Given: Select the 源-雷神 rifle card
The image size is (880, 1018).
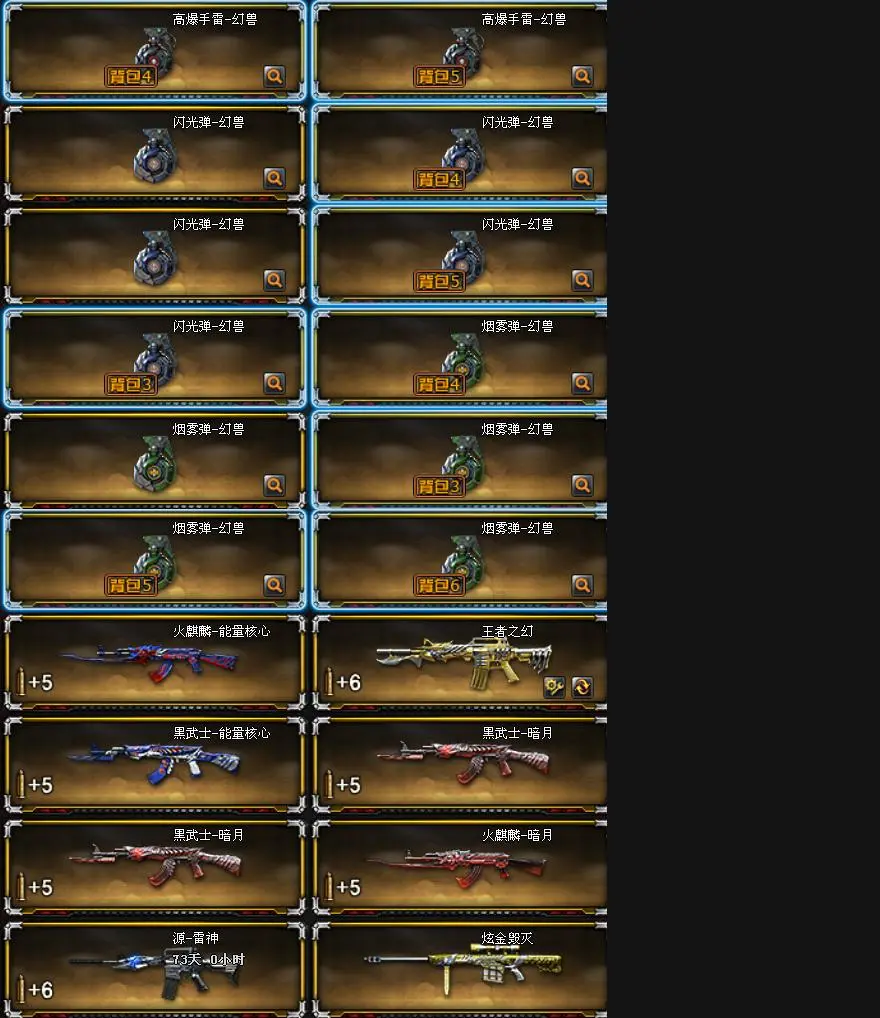Looking at the screenshot, I should tap(155, 969).
